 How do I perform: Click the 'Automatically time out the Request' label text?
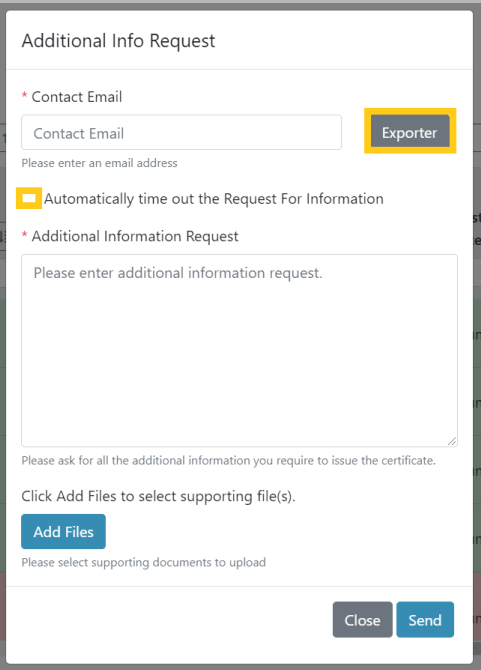214,199
